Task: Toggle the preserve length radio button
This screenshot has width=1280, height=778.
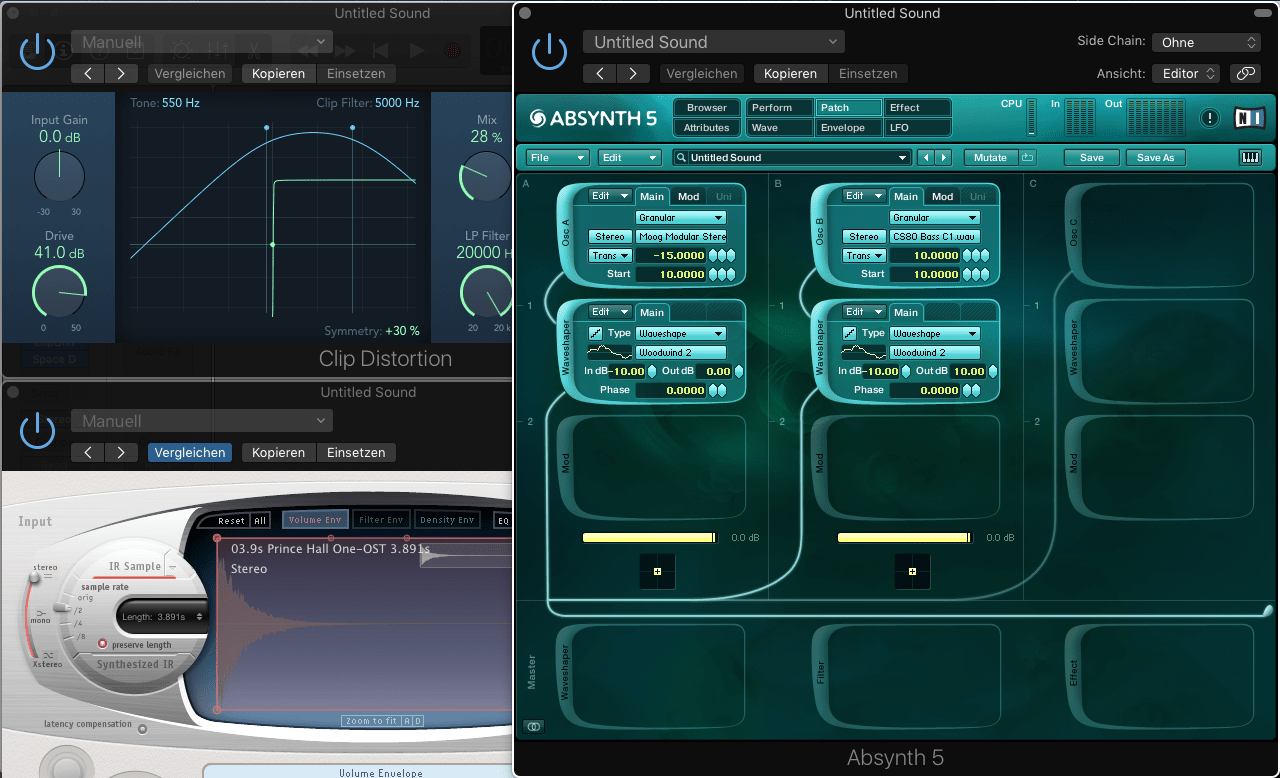Action: click(103, 644)
